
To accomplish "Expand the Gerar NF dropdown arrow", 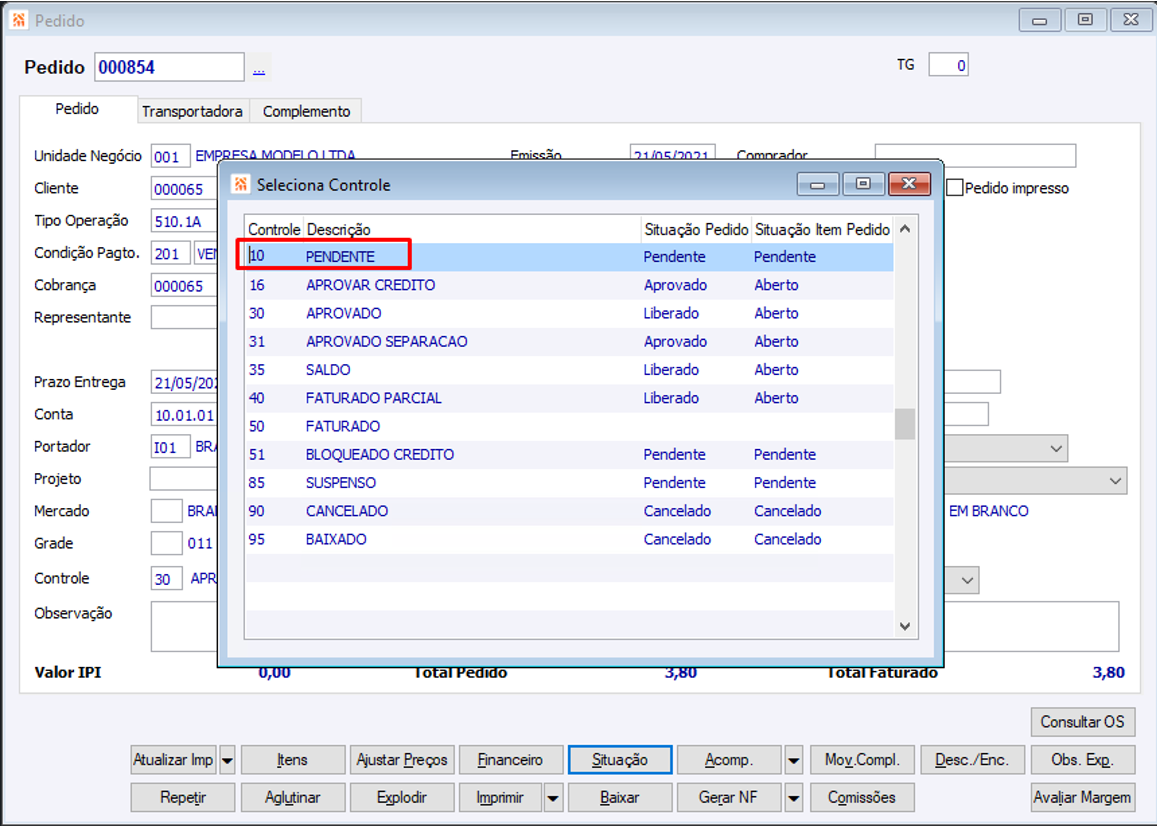I will click(794, 798).
